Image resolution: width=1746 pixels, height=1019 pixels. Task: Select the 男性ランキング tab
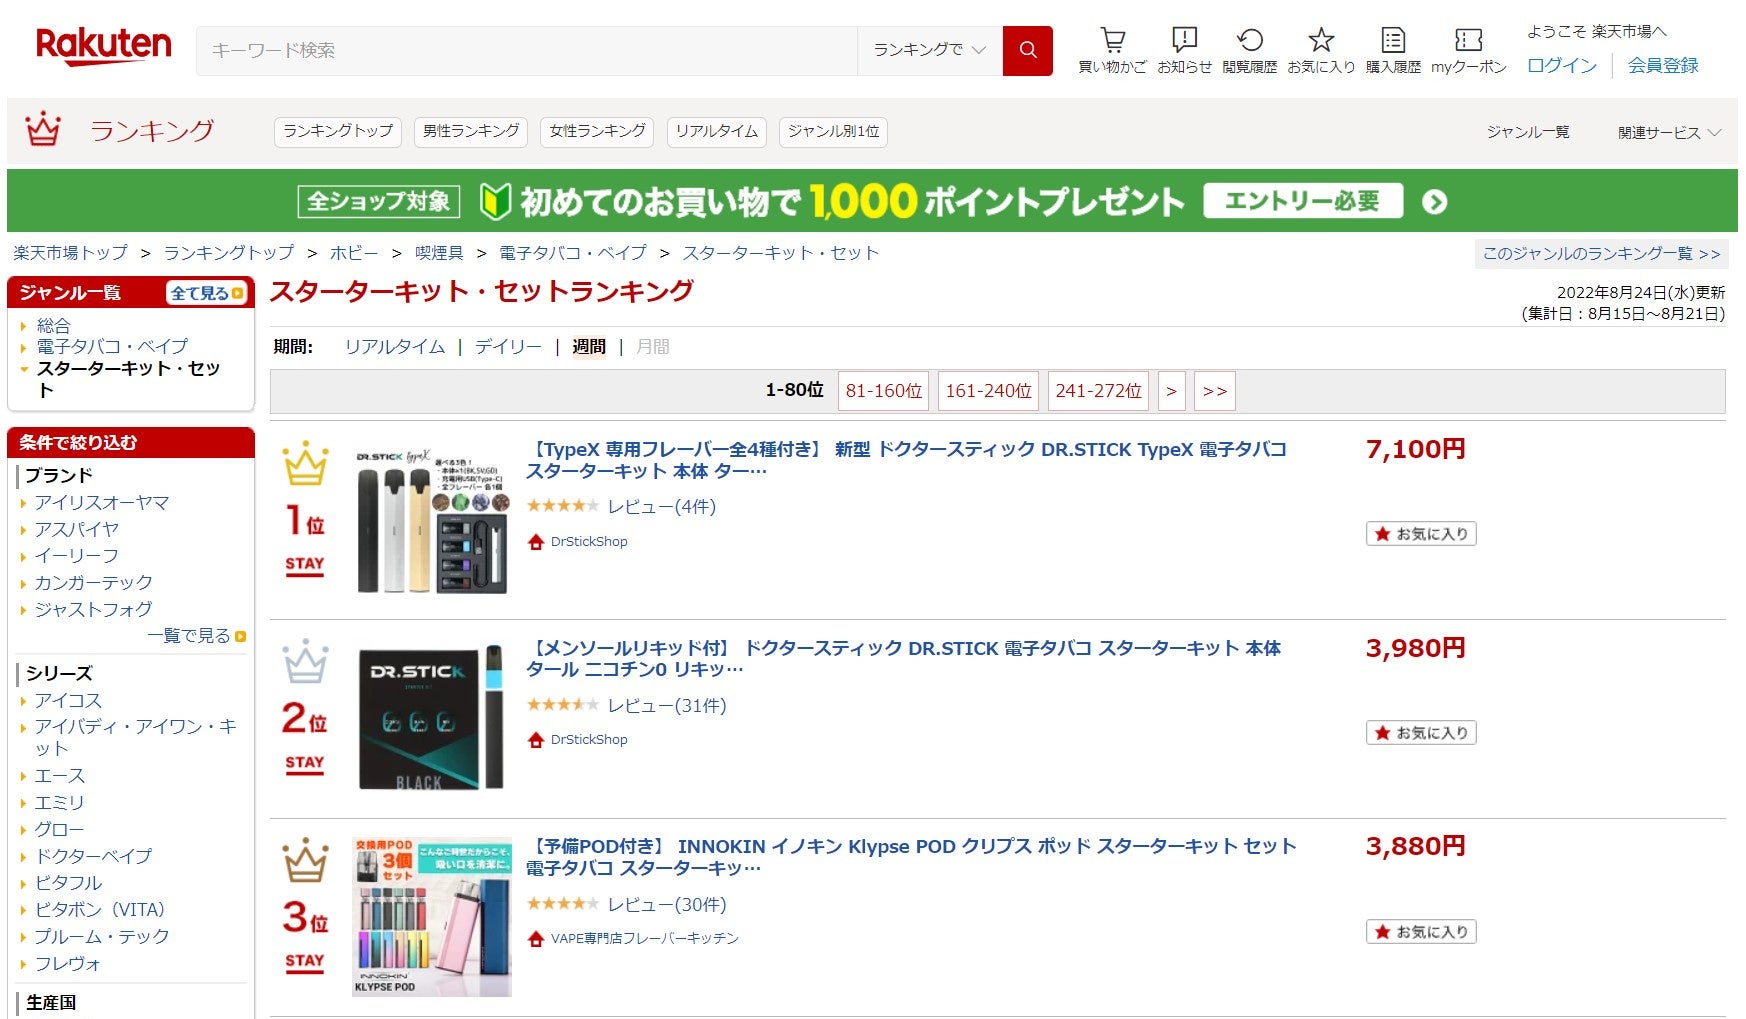(471, 131)
